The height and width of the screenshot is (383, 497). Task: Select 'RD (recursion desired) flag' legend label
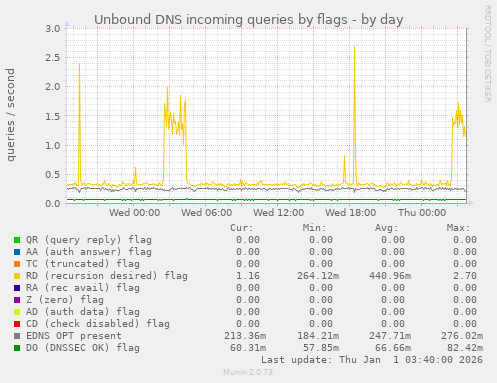point(107,276)
